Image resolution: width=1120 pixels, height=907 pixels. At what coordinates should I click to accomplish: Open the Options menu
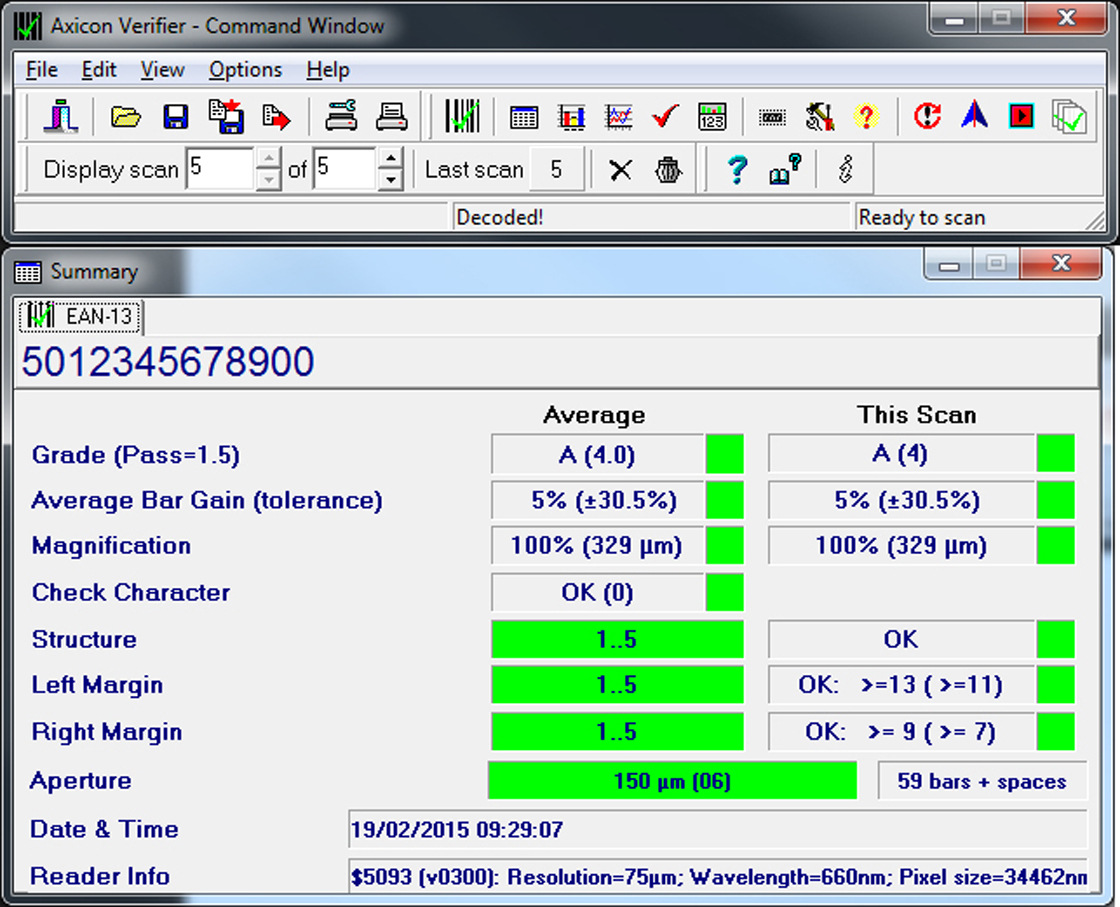click(245, 70)
